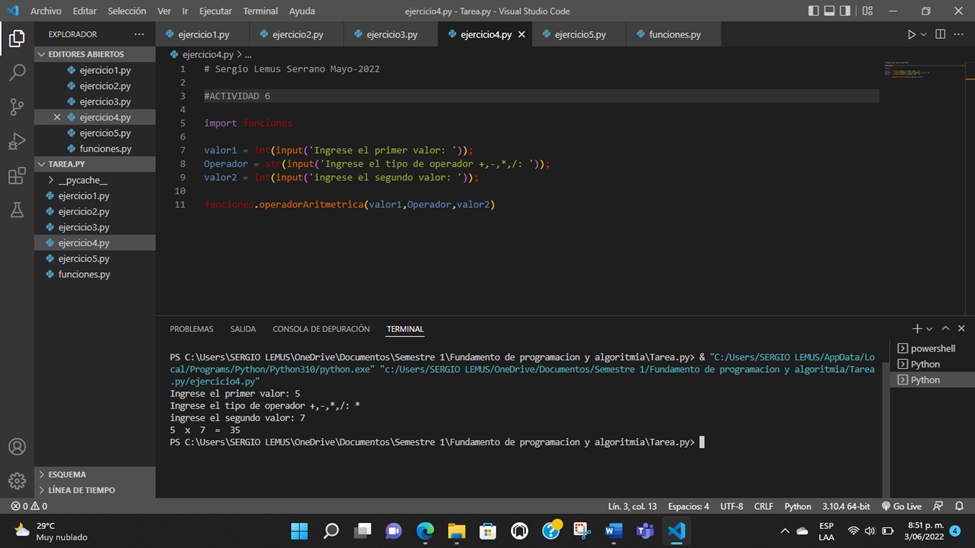Open the Explorer view in activity bar
975x548 pixels.
coord(17,39)
